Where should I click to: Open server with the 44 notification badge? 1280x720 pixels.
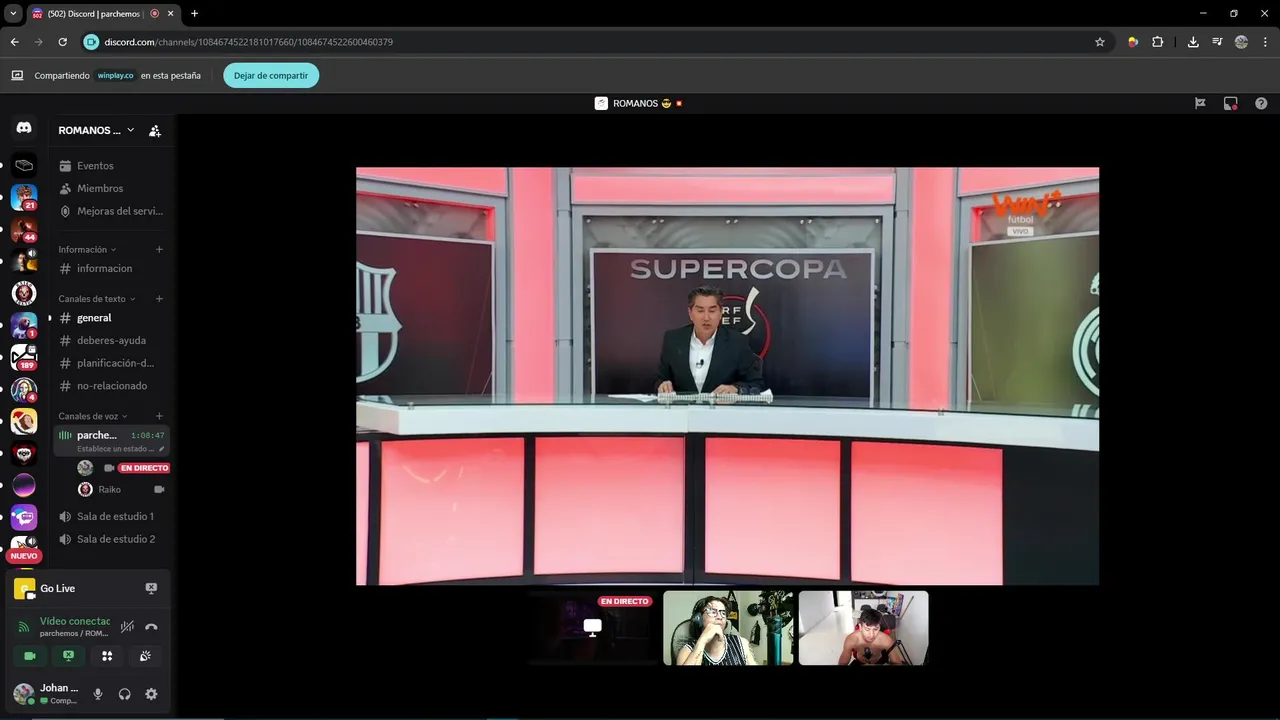click(24, 229)
